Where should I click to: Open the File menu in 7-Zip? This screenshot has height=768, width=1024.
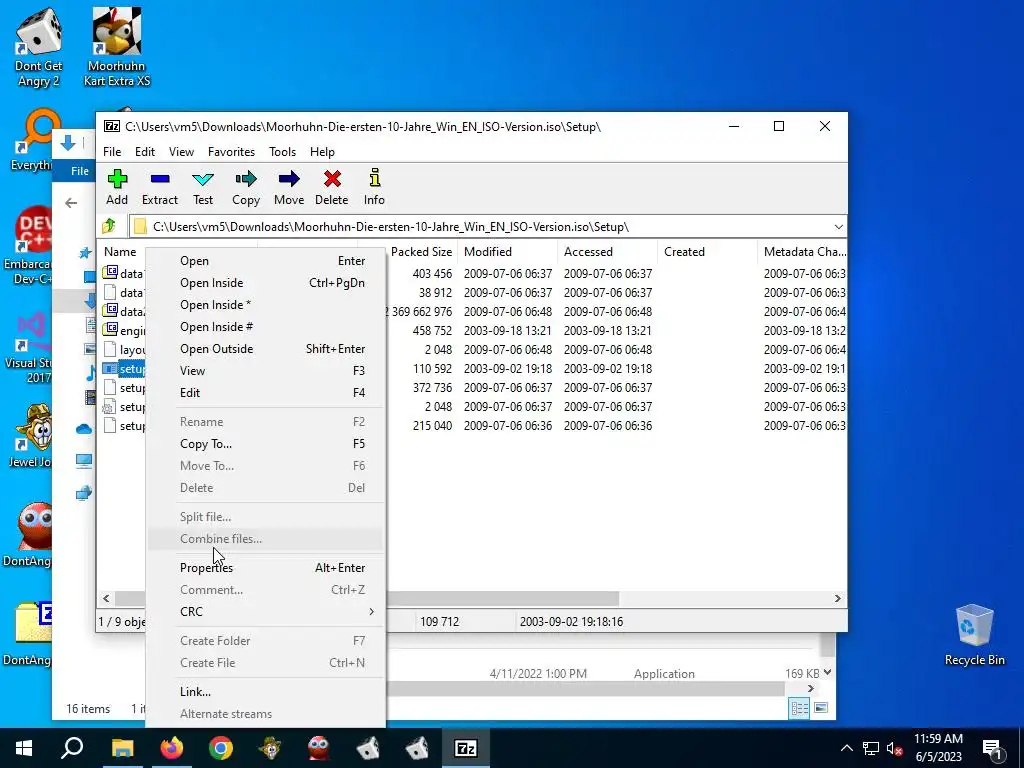112,152
